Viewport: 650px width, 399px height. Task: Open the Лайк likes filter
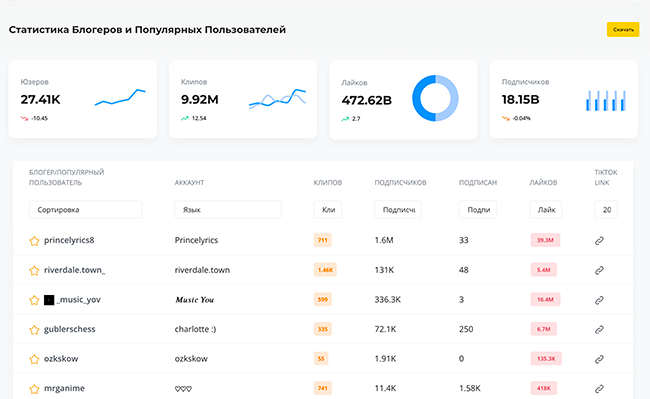546,210
